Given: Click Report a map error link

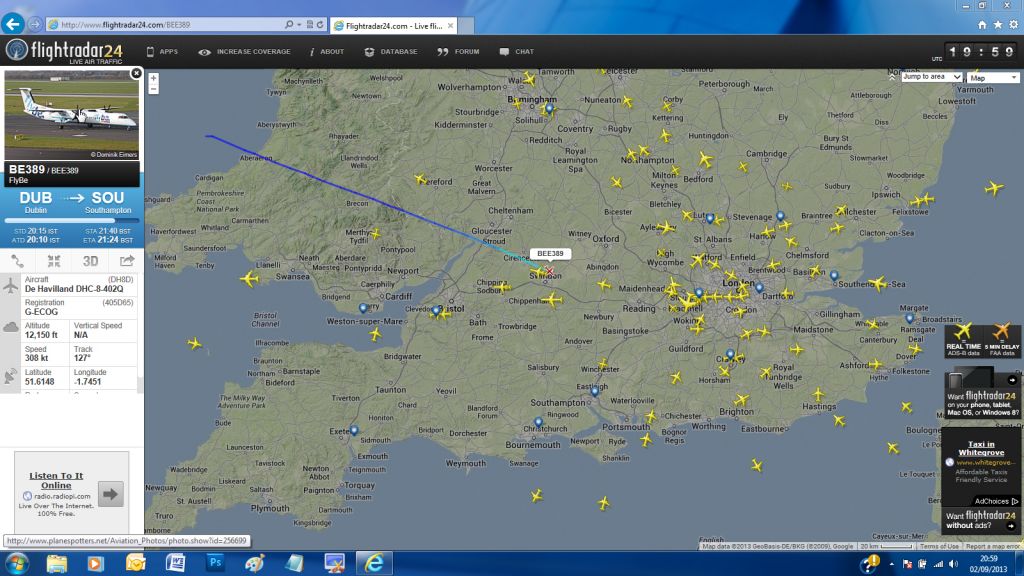Looking at the screenshot, I should (x=993, y=546).
